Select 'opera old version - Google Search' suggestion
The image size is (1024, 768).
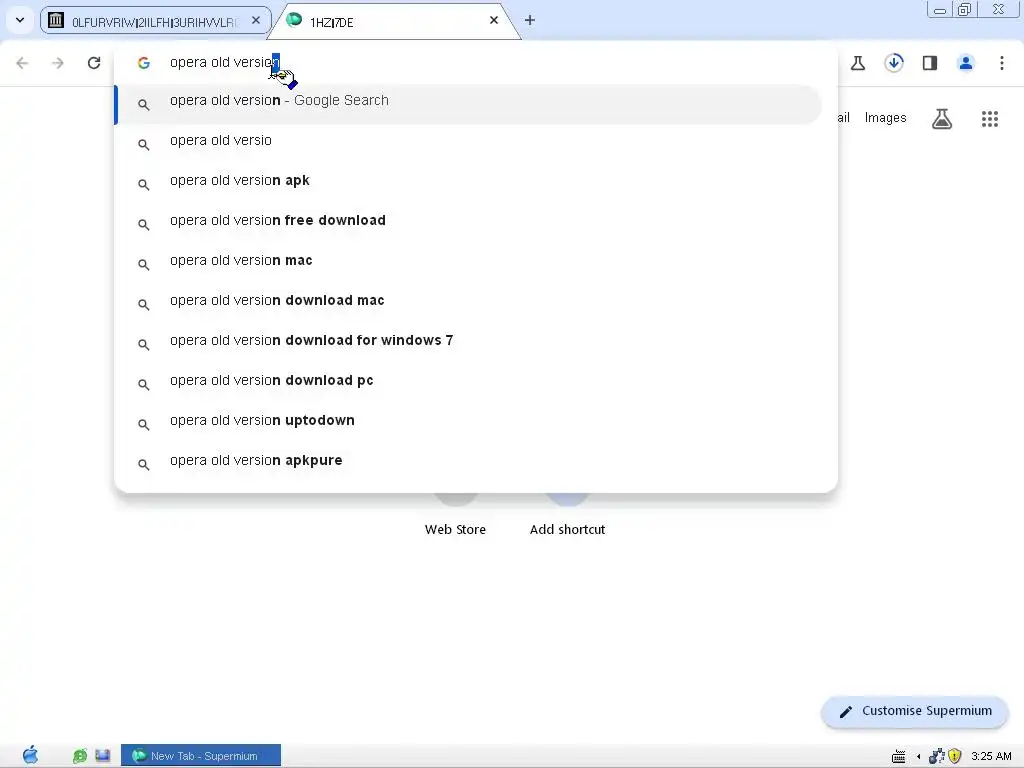468,104
